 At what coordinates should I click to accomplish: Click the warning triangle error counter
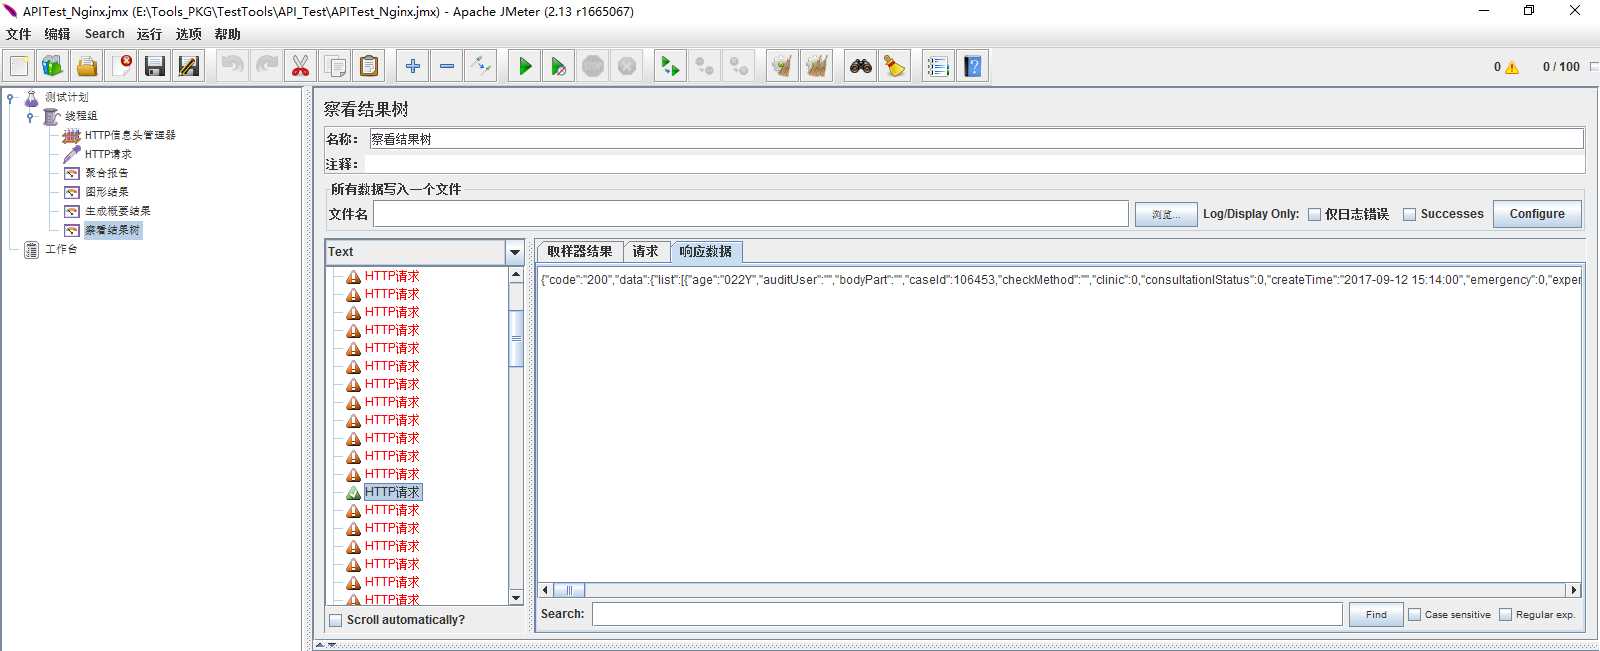tap(1511, 67)
